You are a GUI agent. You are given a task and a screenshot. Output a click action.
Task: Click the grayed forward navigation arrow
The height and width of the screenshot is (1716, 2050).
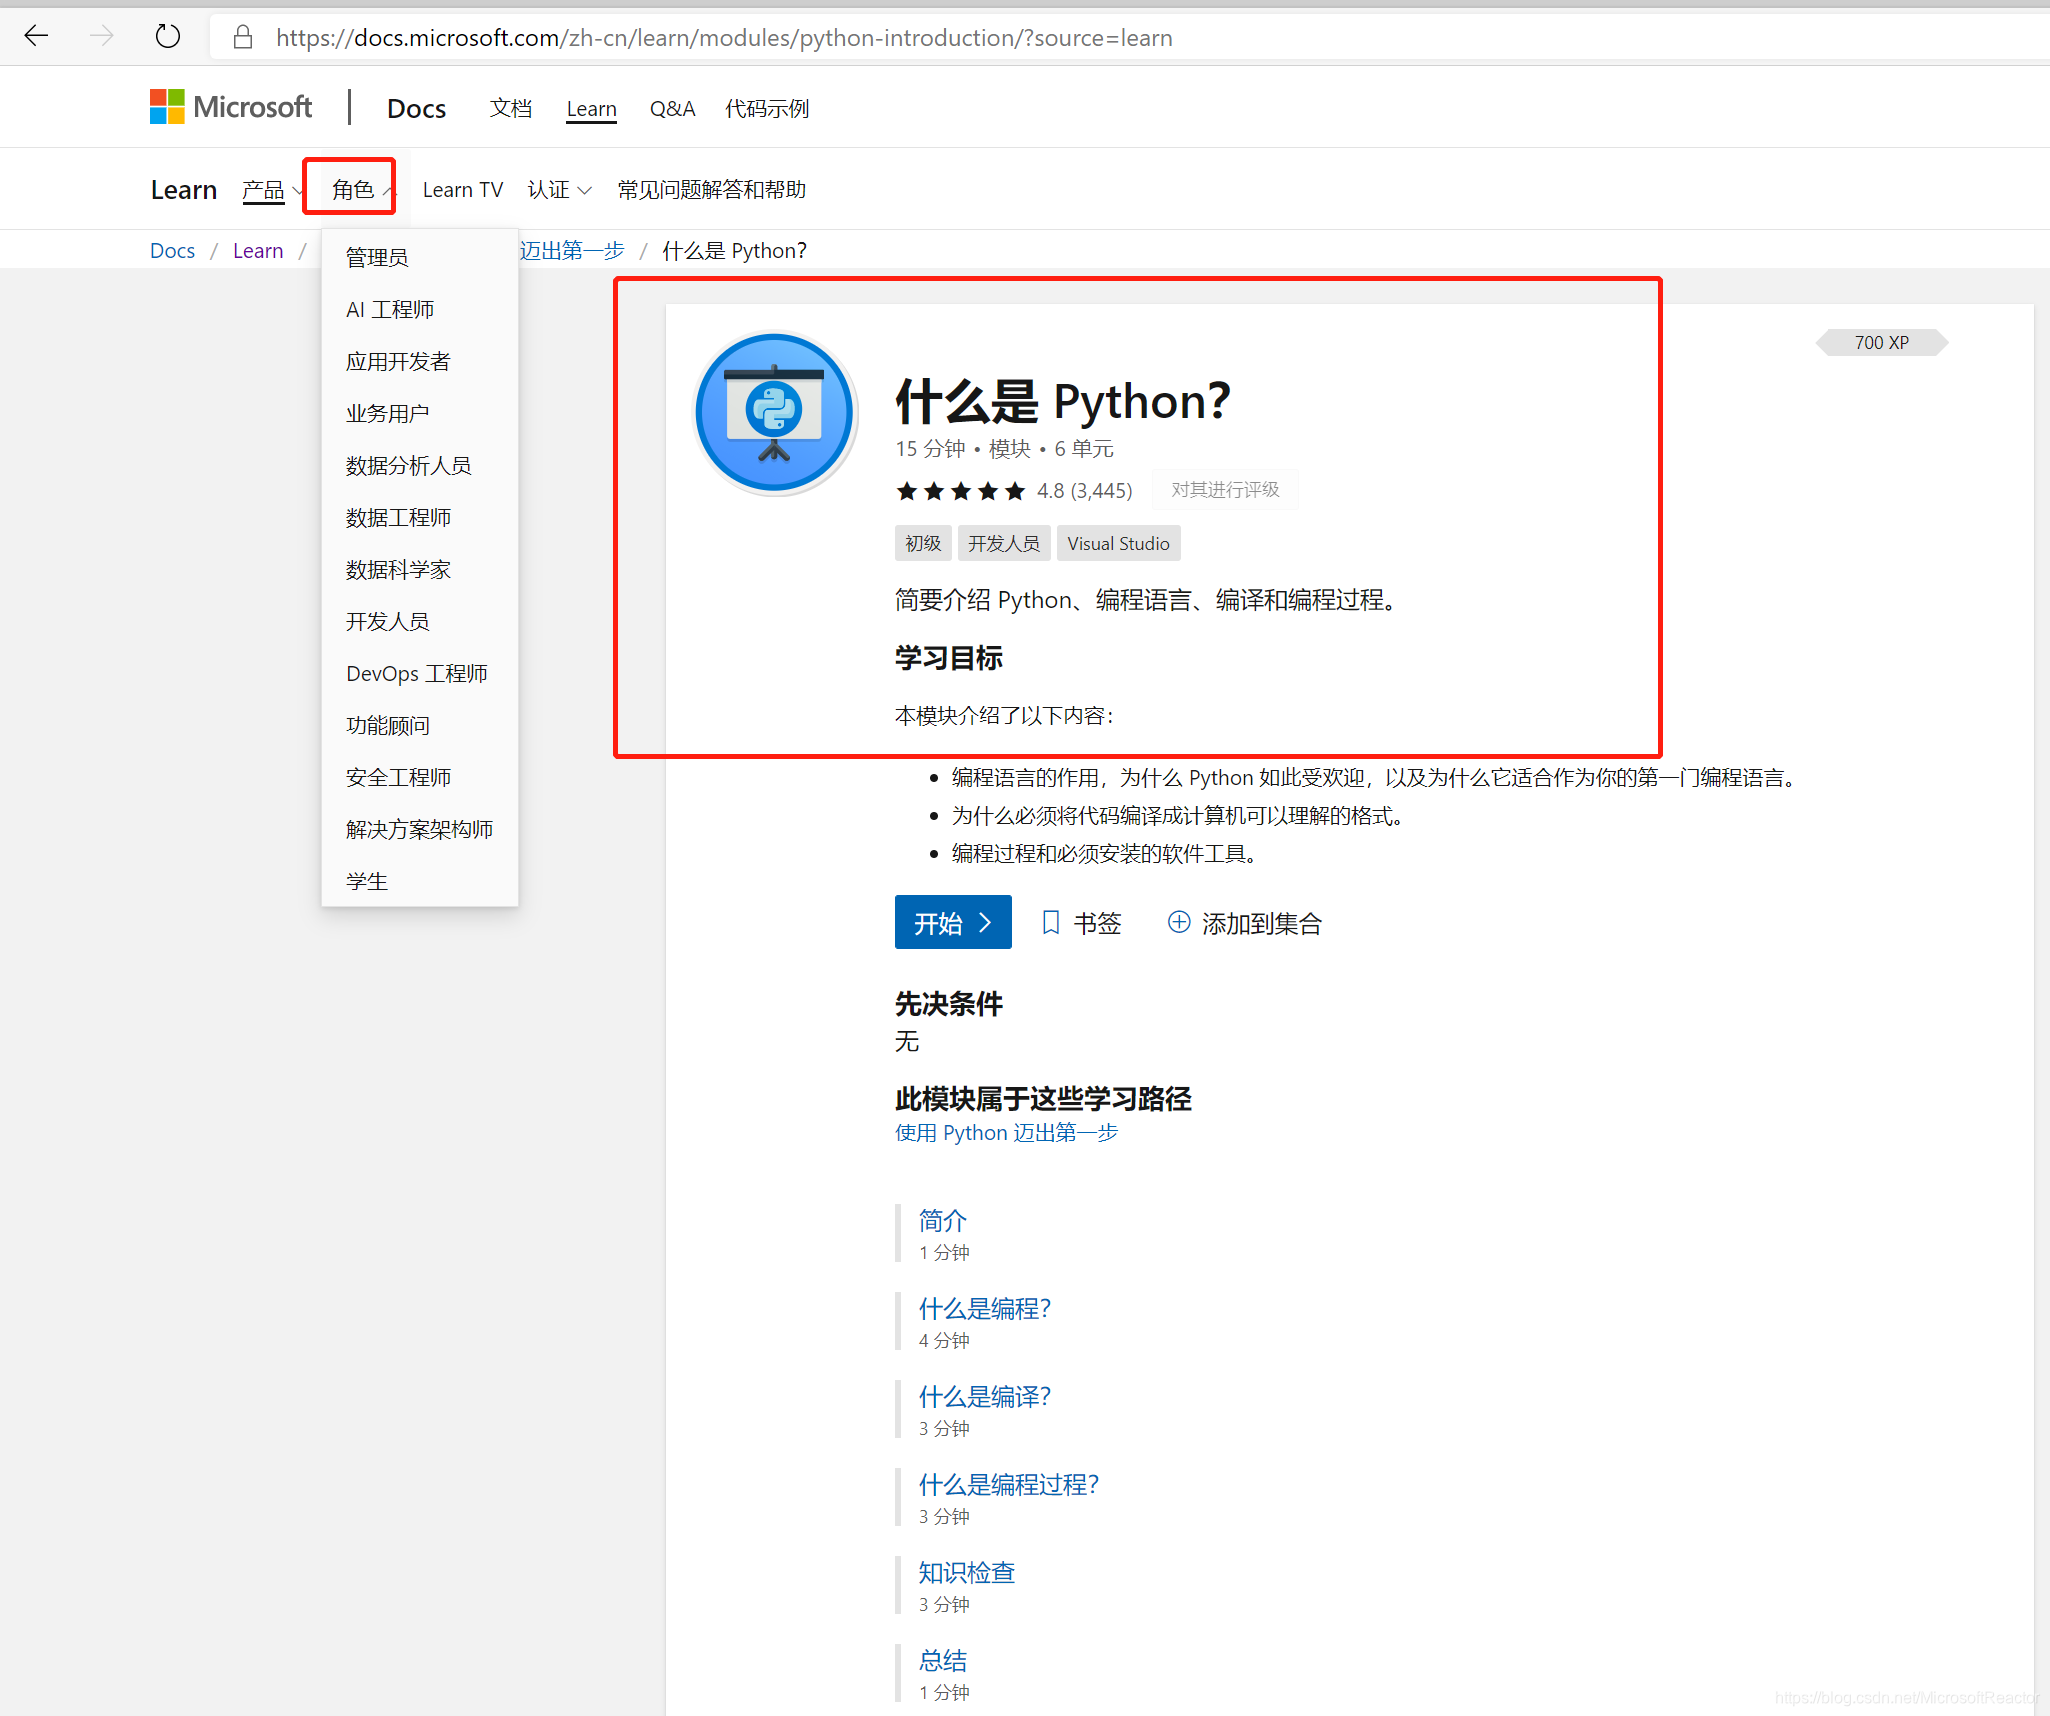coord(101,36)
